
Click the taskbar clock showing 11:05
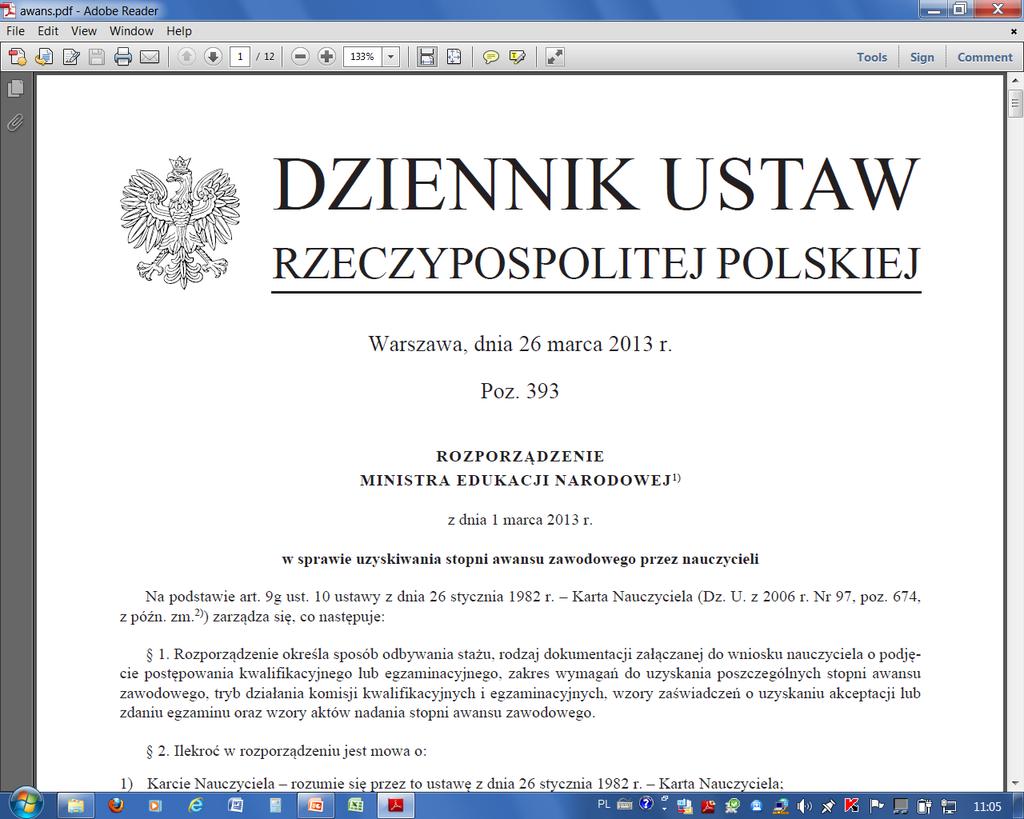click(987, 807)
